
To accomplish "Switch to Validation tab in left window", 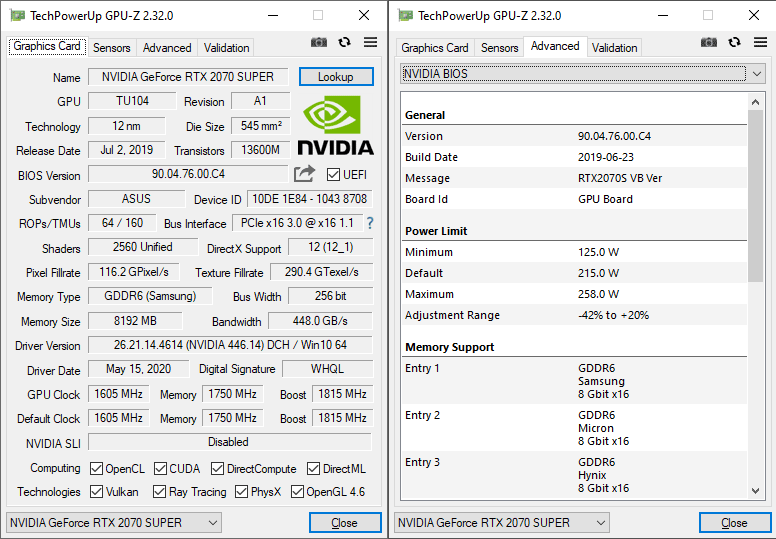I will point(226,48).
